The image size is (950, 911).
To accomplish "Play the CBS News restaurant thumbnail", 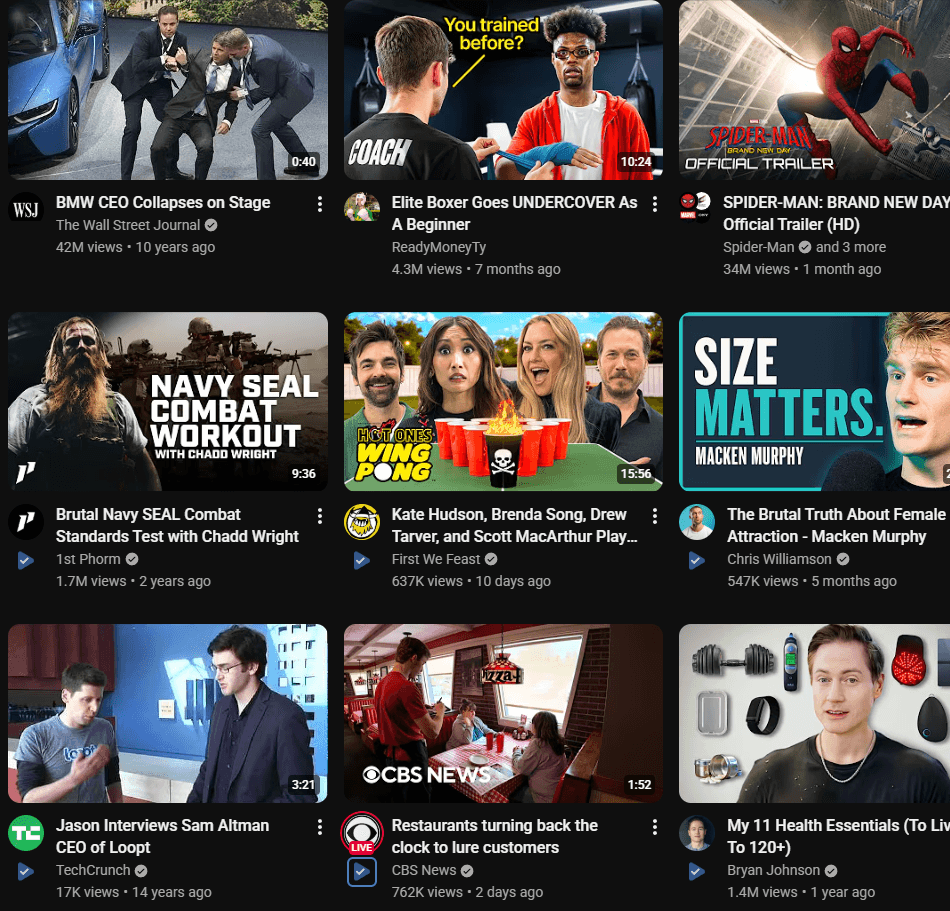I will 503,713.
